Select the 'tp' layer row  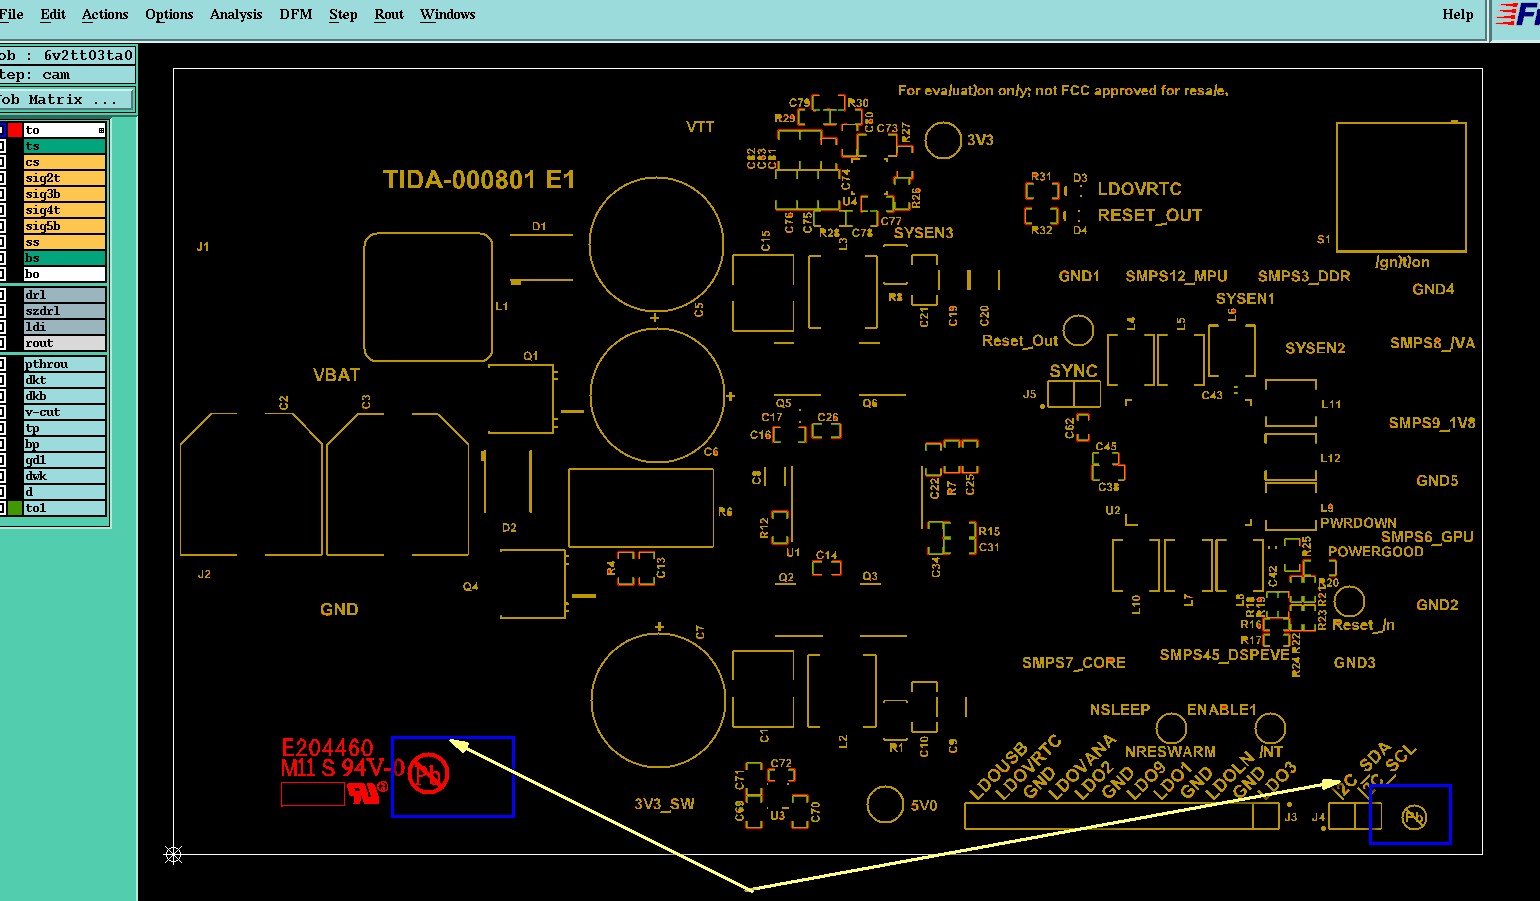[x=64, y=428]
